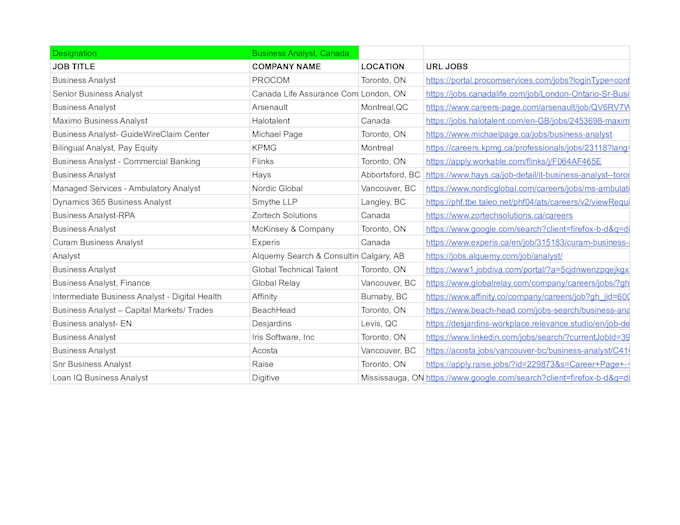
Task: Select the 'Curam Business Analyst' cell
Action: tap(150, 242)
